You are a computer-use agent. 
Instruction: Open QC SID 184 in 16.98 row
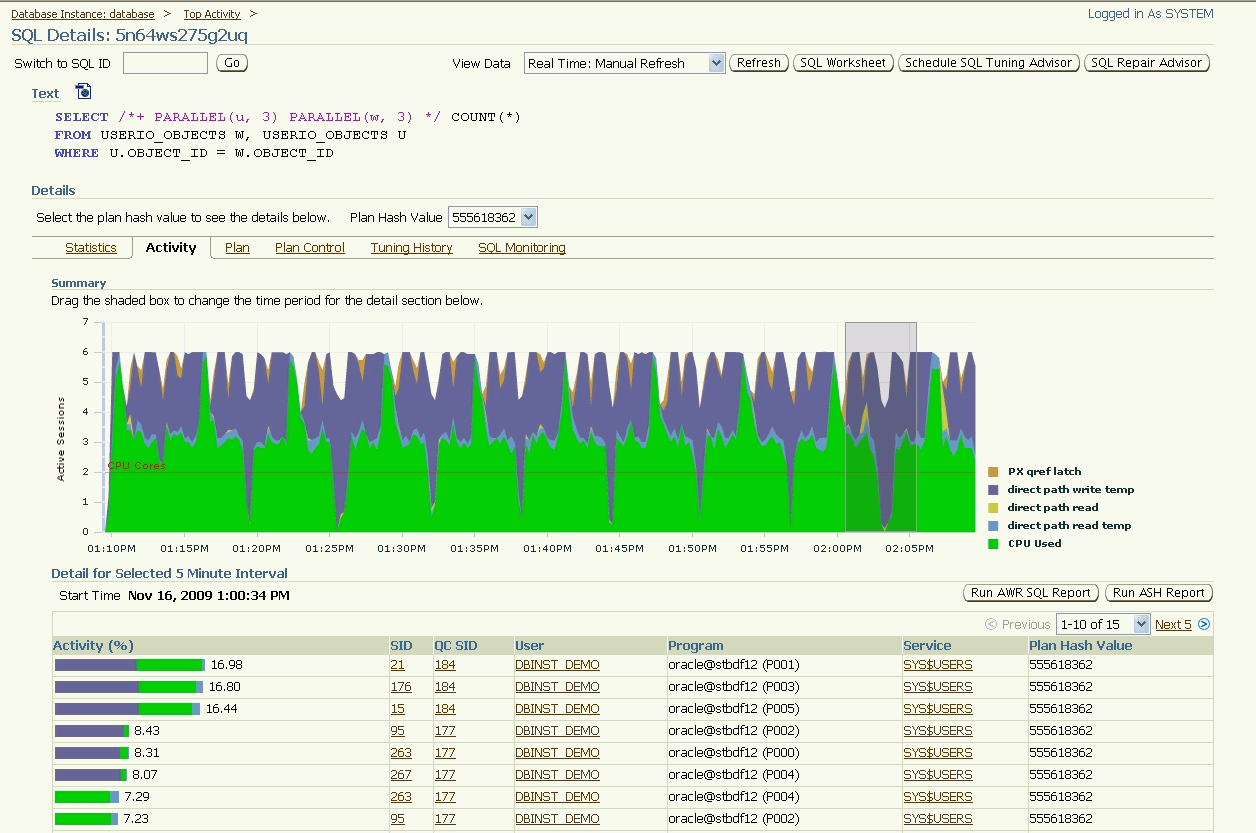pos(444,665)
